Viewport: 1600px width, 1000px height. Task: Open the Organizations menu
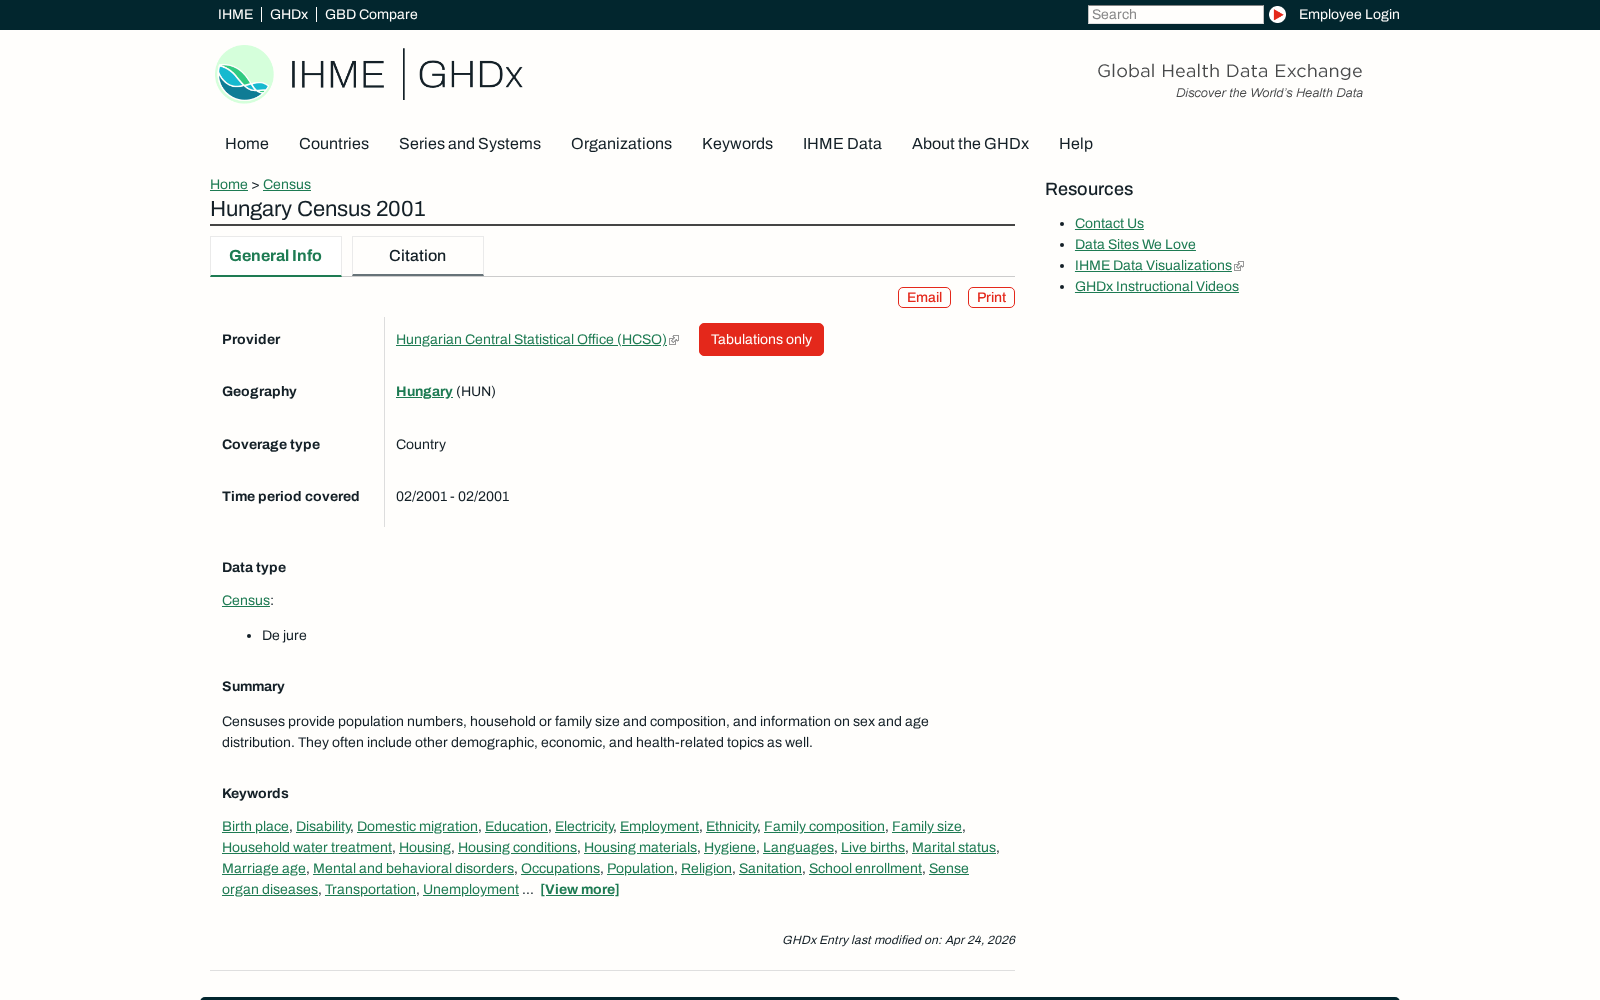click(x=621, y=144)
